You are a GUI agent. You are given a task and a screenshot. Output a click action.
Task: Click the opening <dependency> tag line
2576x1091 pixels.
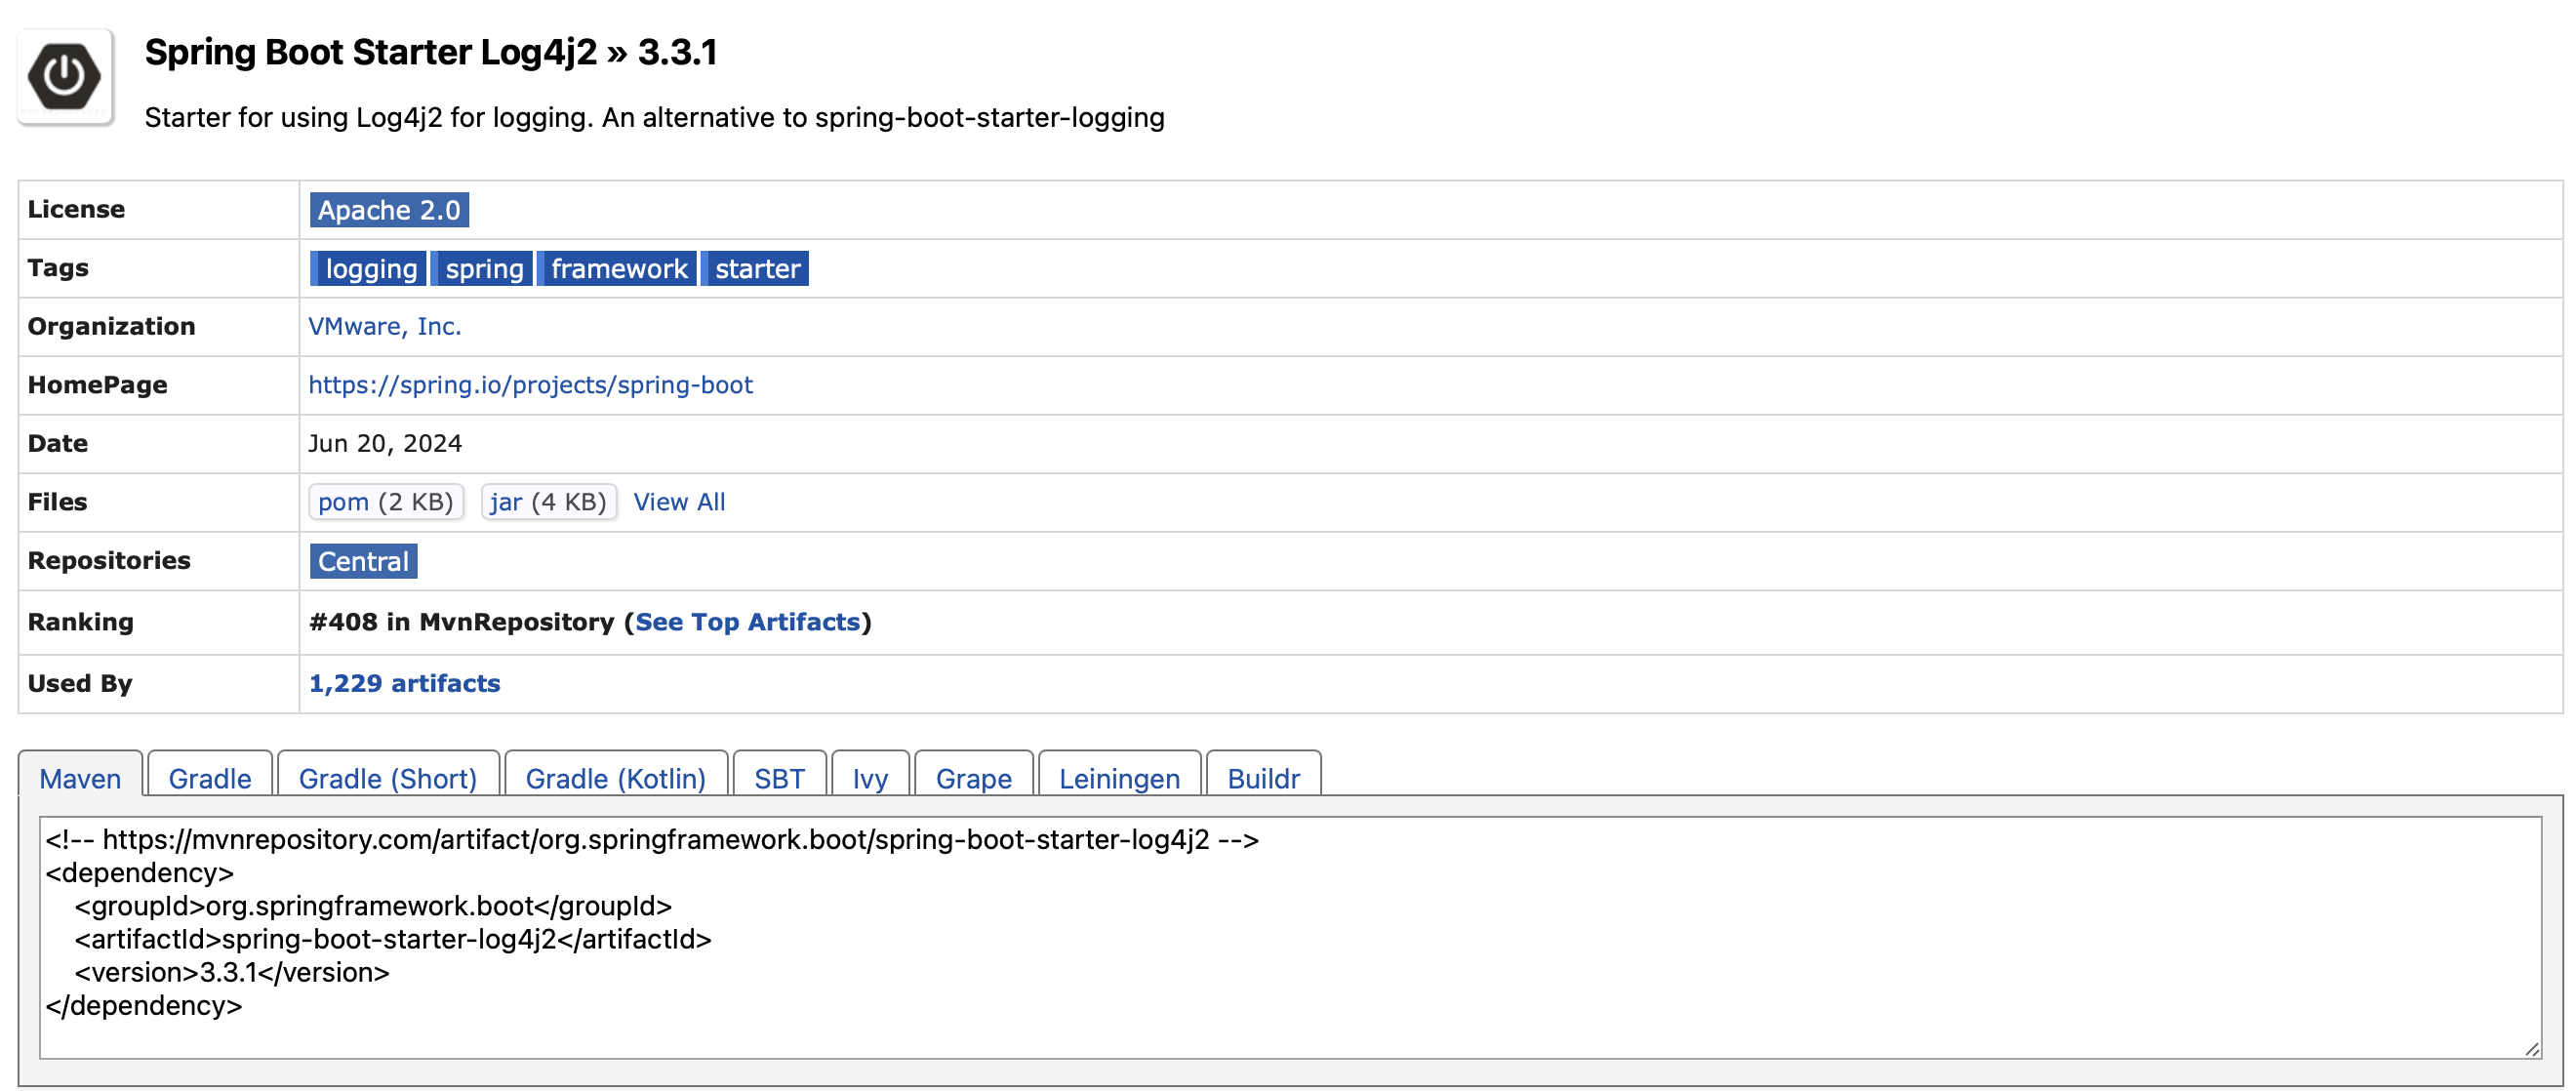[139, 873]
